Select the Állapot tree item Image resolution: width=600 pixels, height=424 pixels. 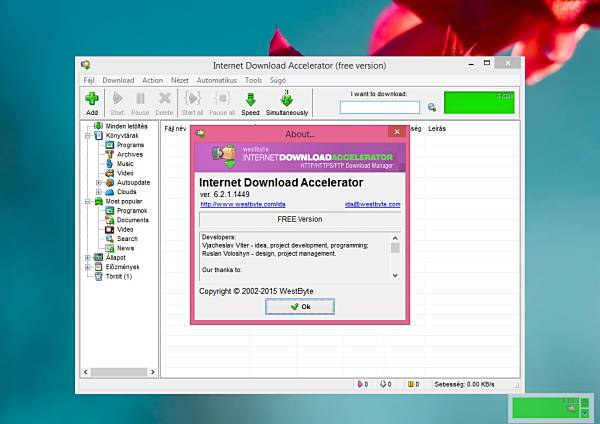pyautogui.click(x=116, y=258)
